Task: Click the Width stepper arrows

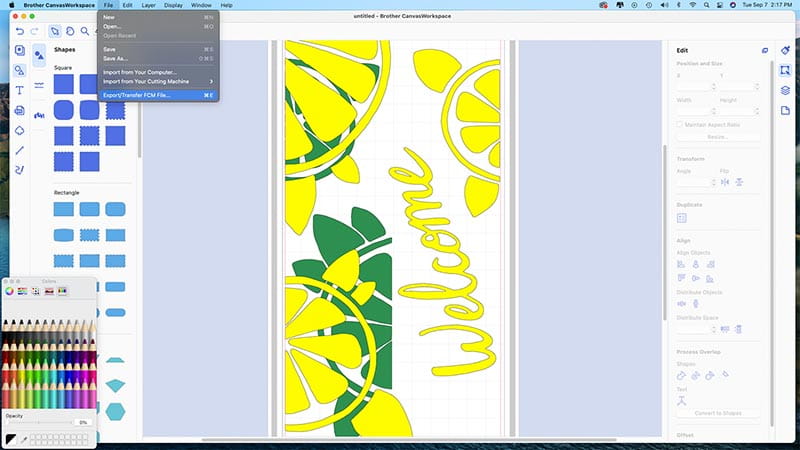Action: (x=714, y=111)
